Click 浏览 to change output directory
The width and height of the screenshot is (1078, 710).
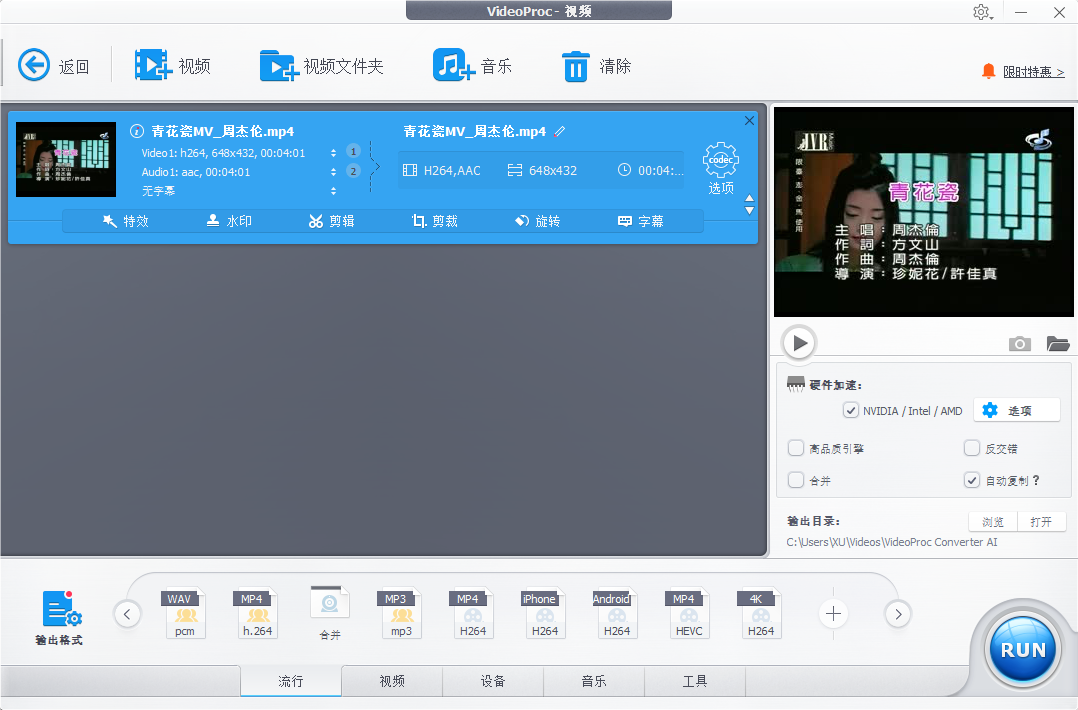coord(991,521)
